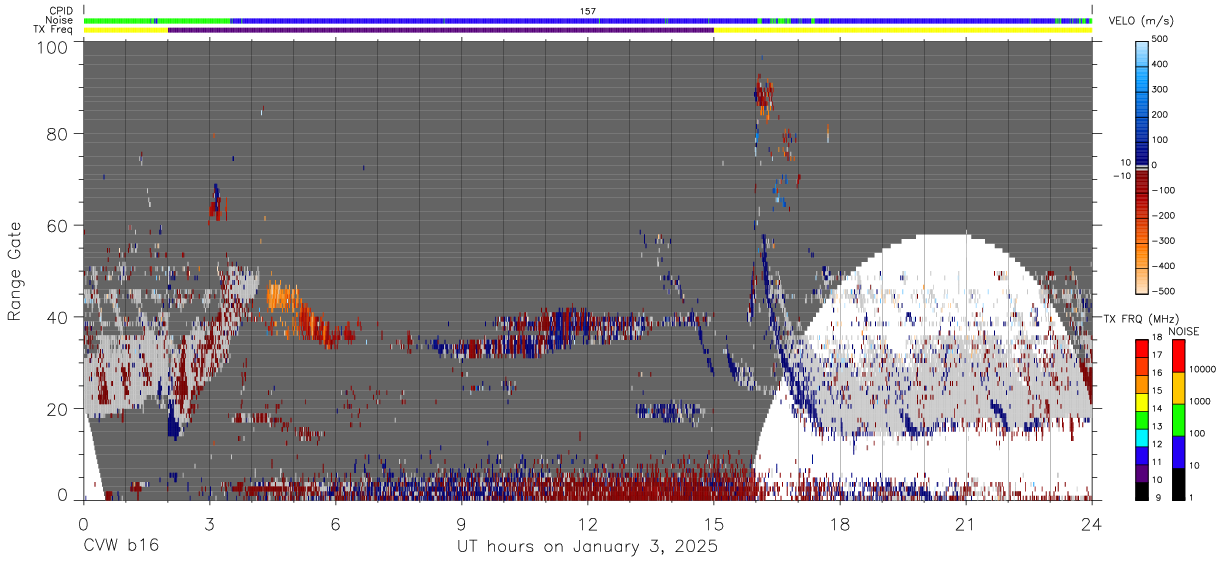Viewport: 1228px width, 567px height.
Task: Click the 15 tick on UT hours axis
Action: tap(714, 523)
